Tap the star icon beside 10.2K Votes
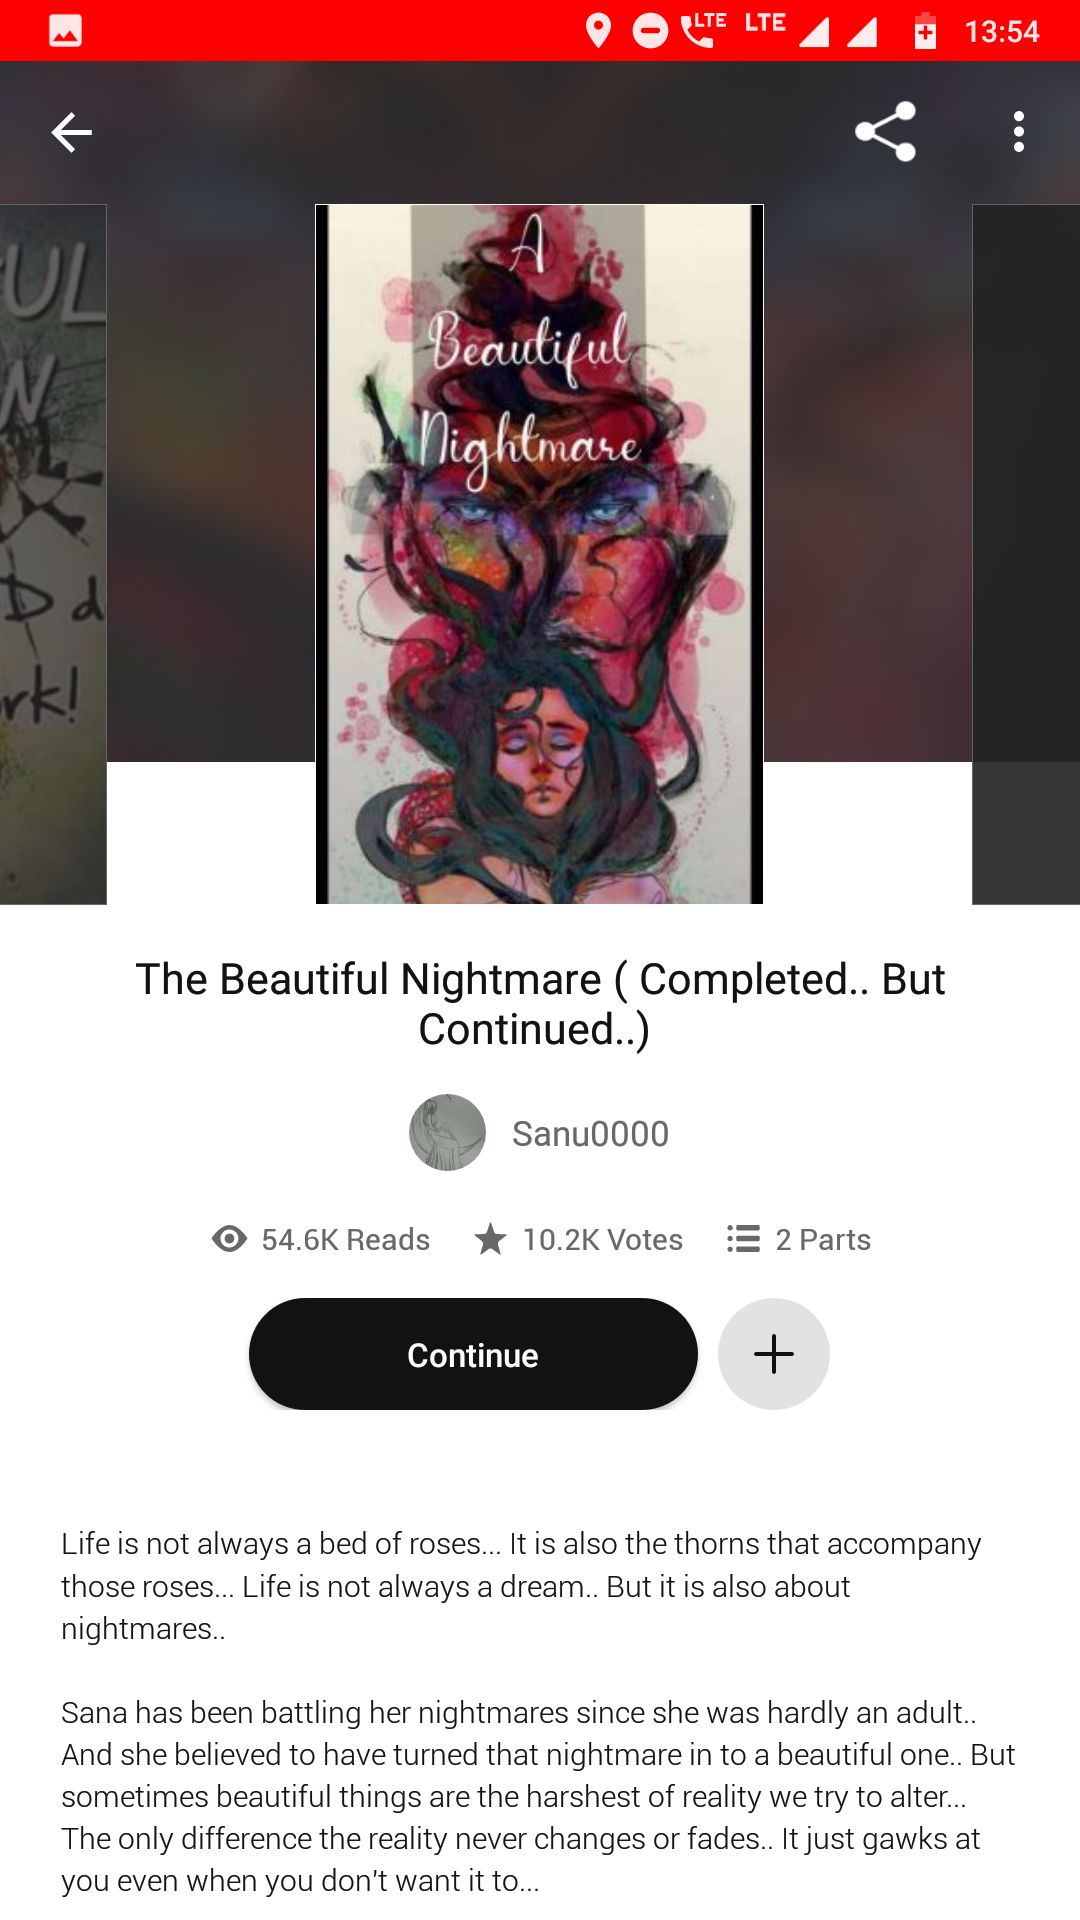Image resolution: width=1080 pixels, height=1920 pixels. click(490, 1239)
